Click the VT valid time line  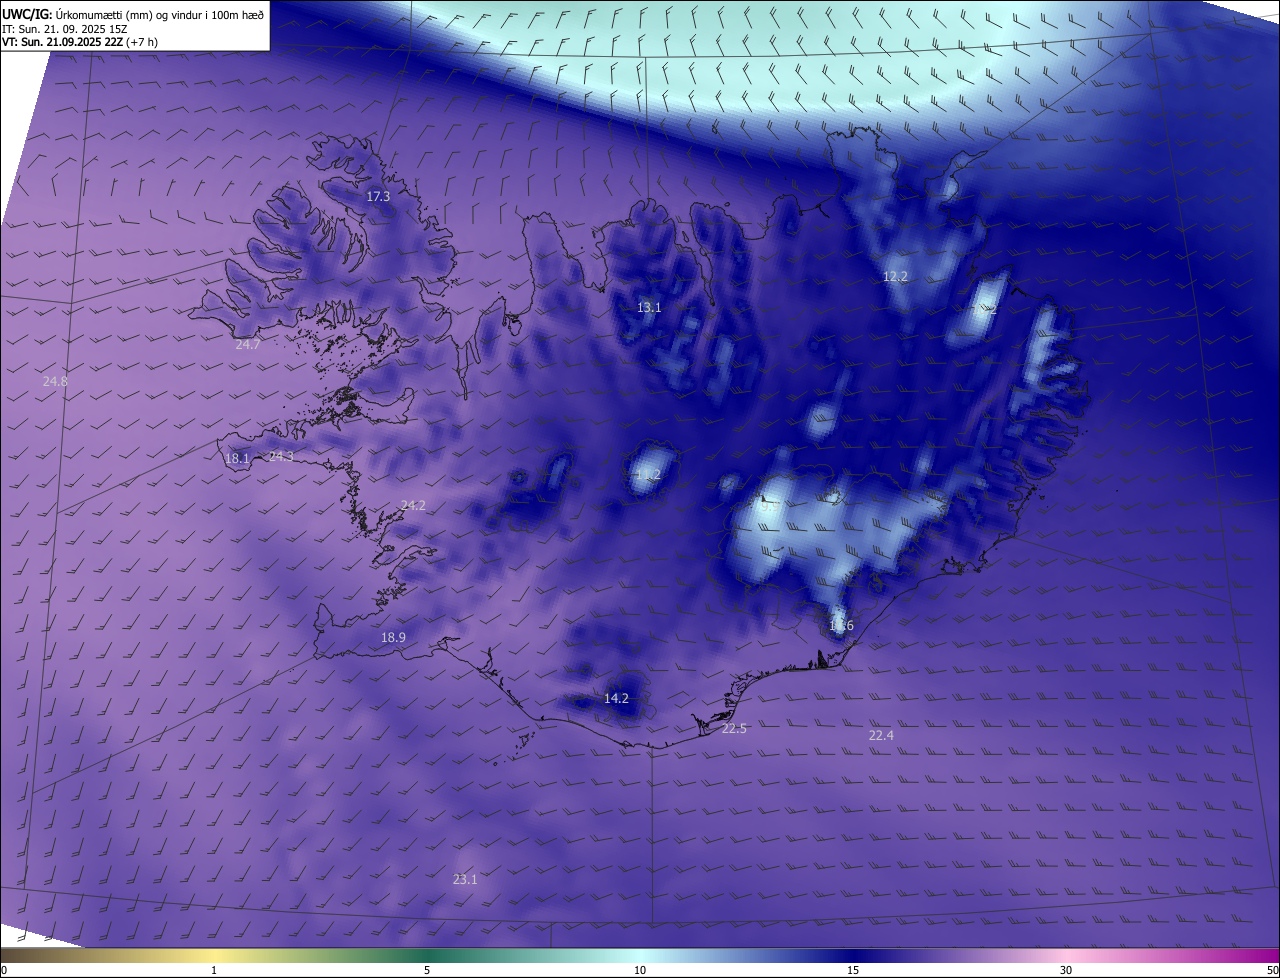tap(80, 42)
